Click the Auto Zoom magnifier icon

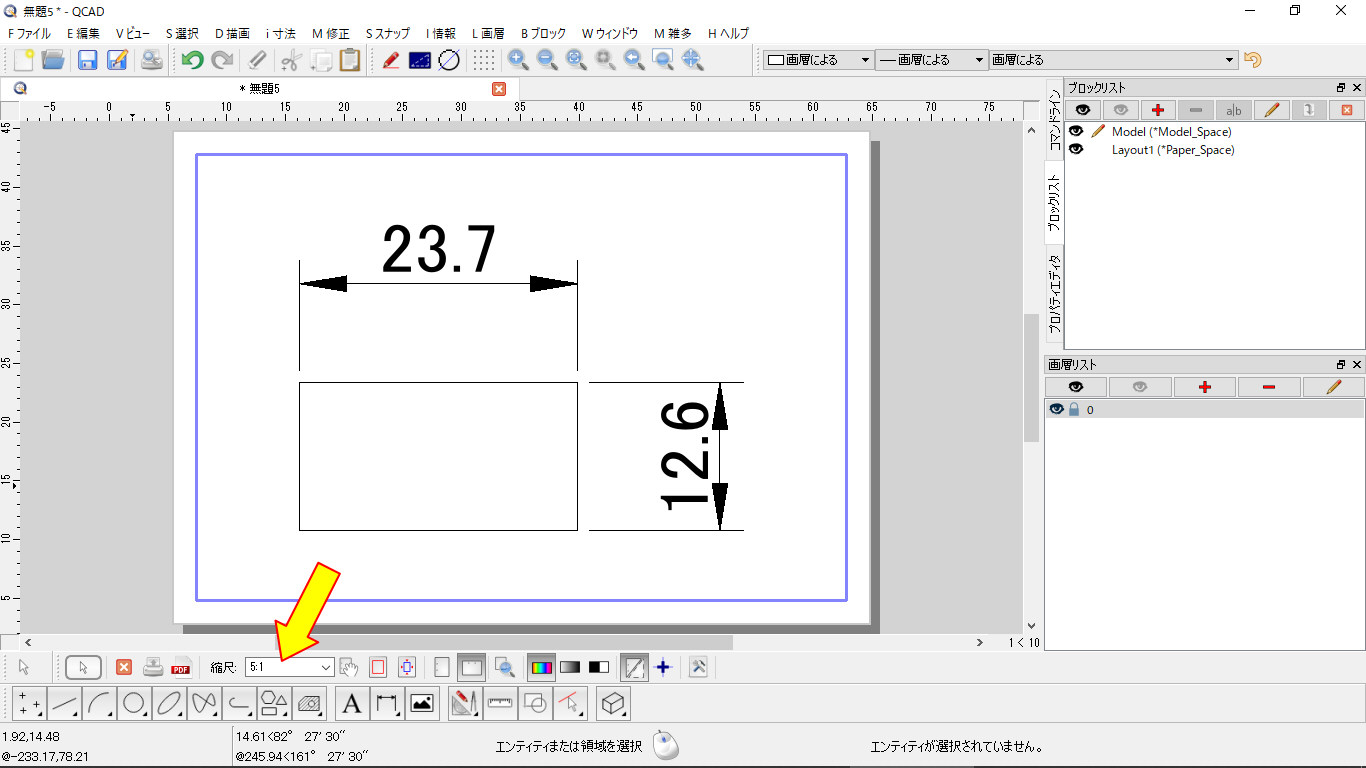tap(576, 60)
